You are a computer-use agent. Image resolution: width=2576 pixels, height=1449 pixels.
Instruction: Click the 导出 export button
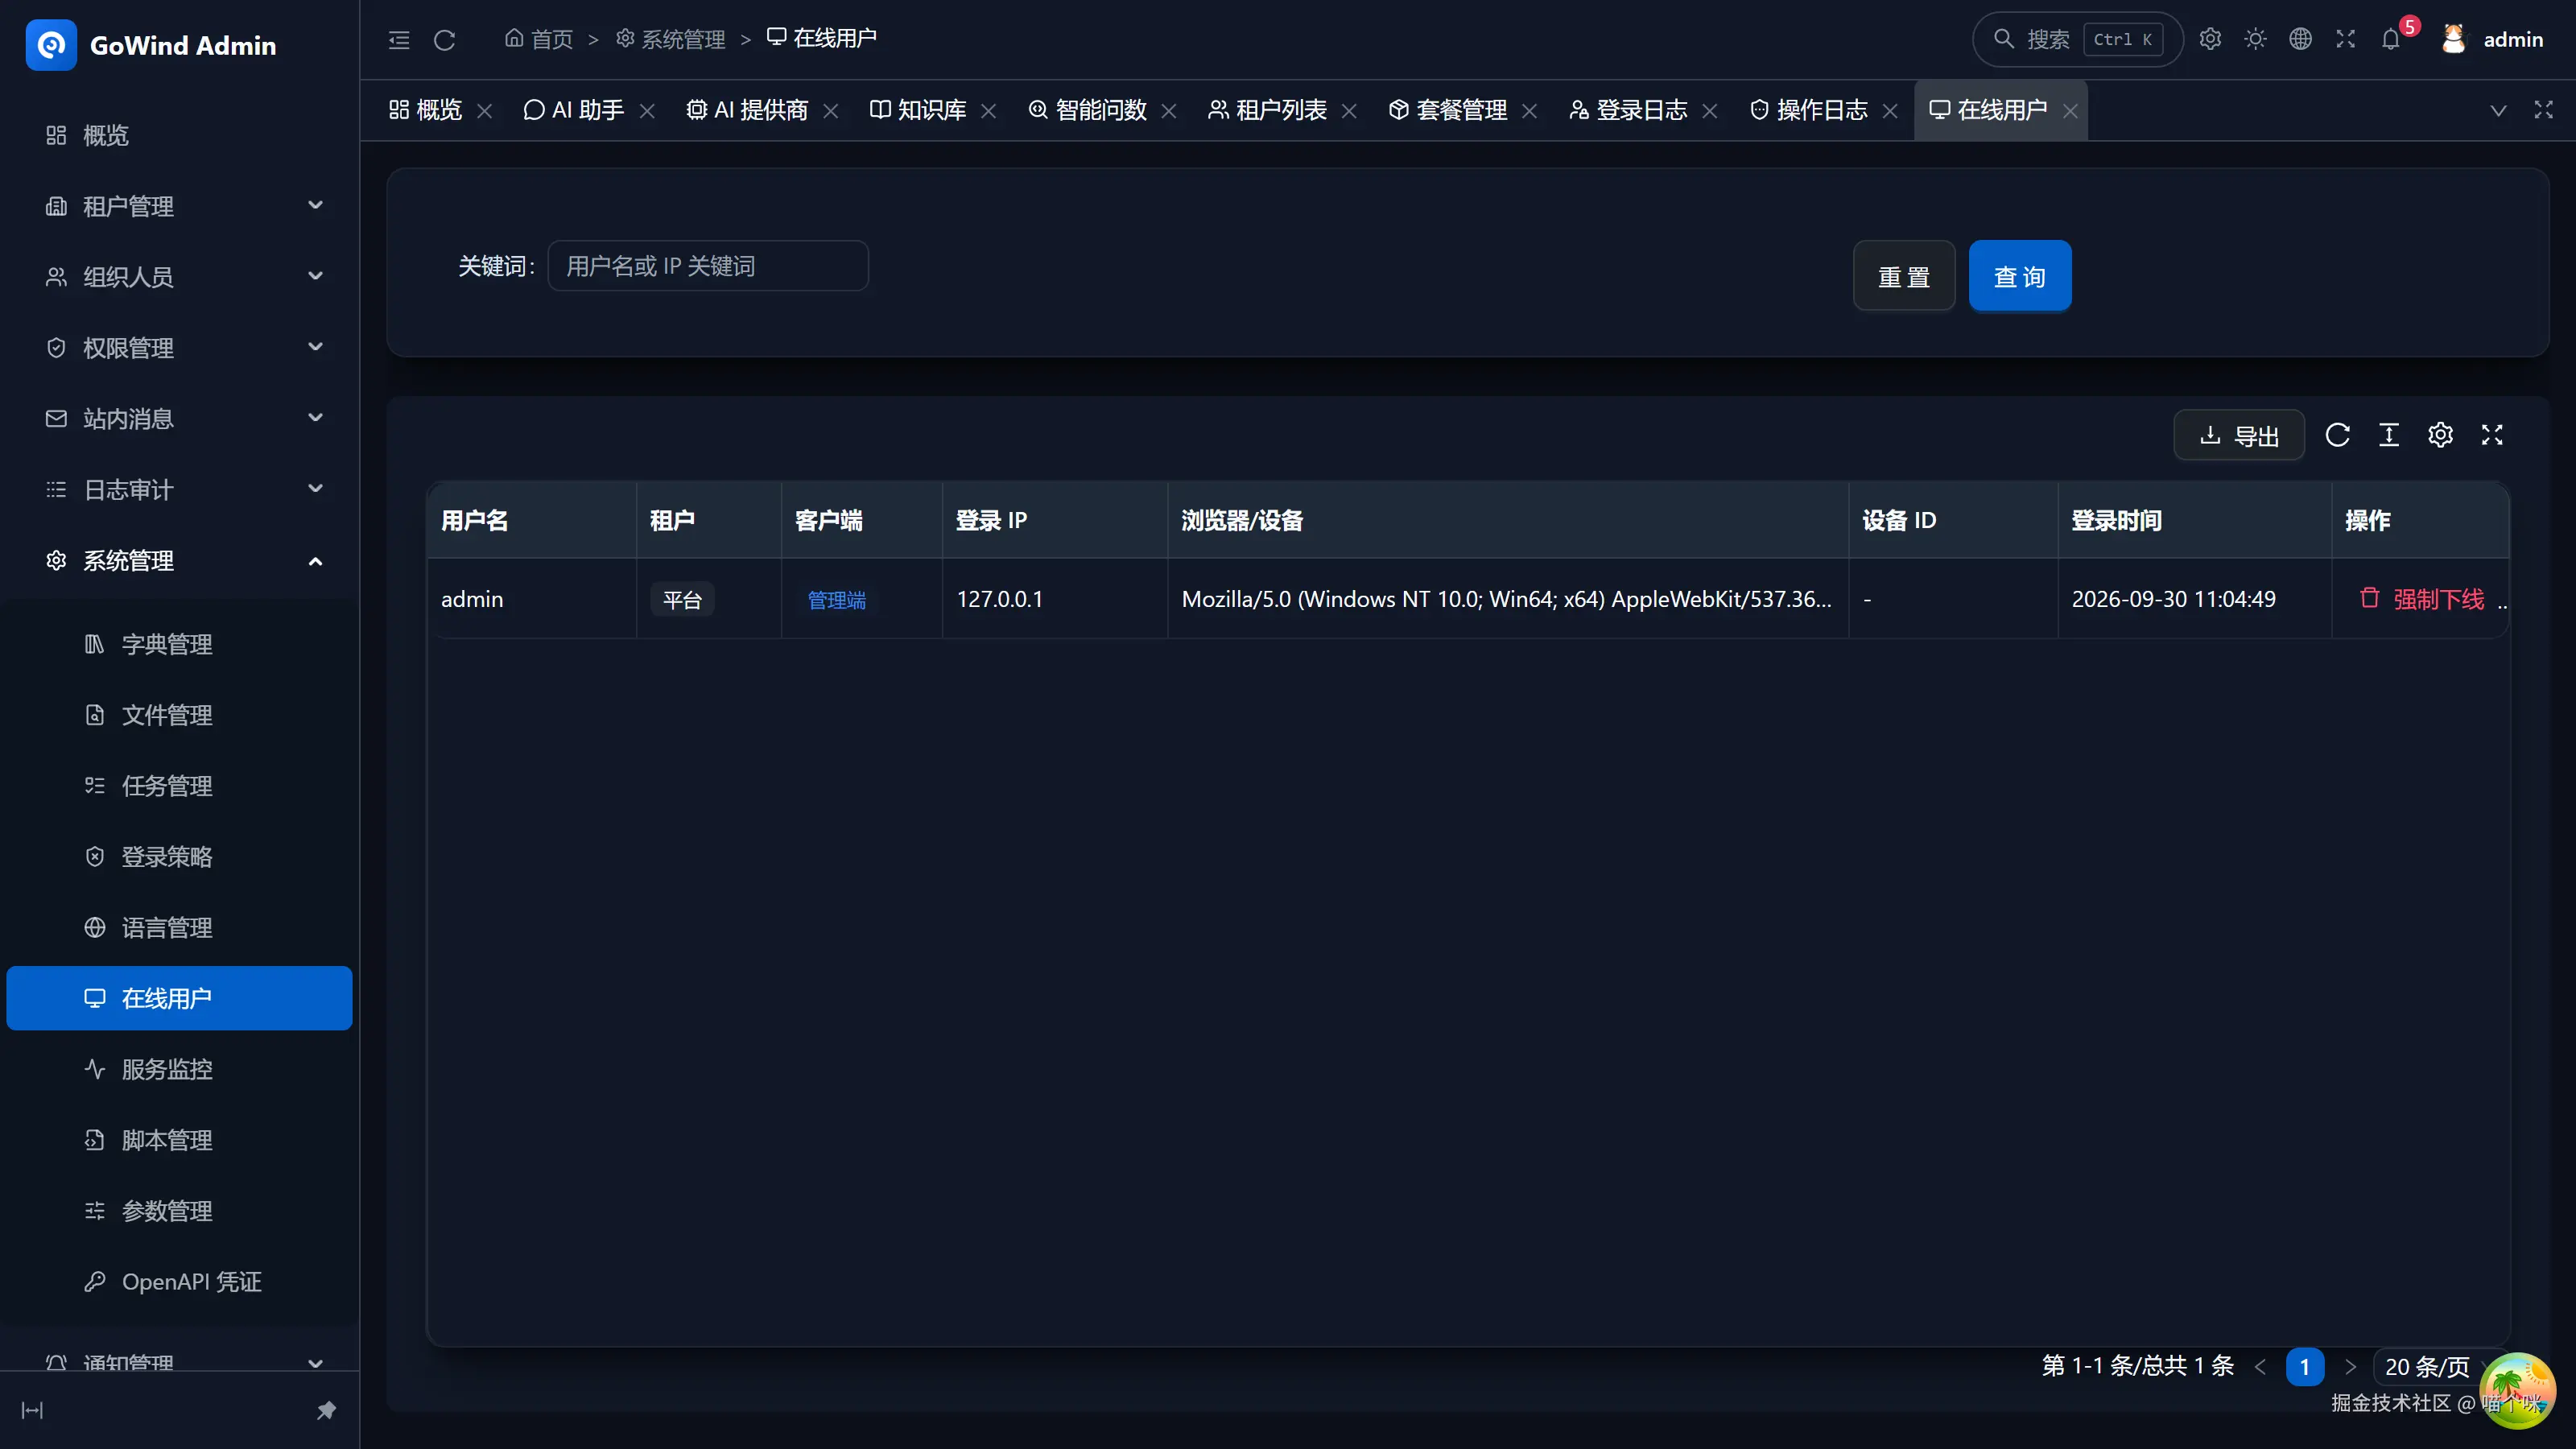tap(2239, 435)
